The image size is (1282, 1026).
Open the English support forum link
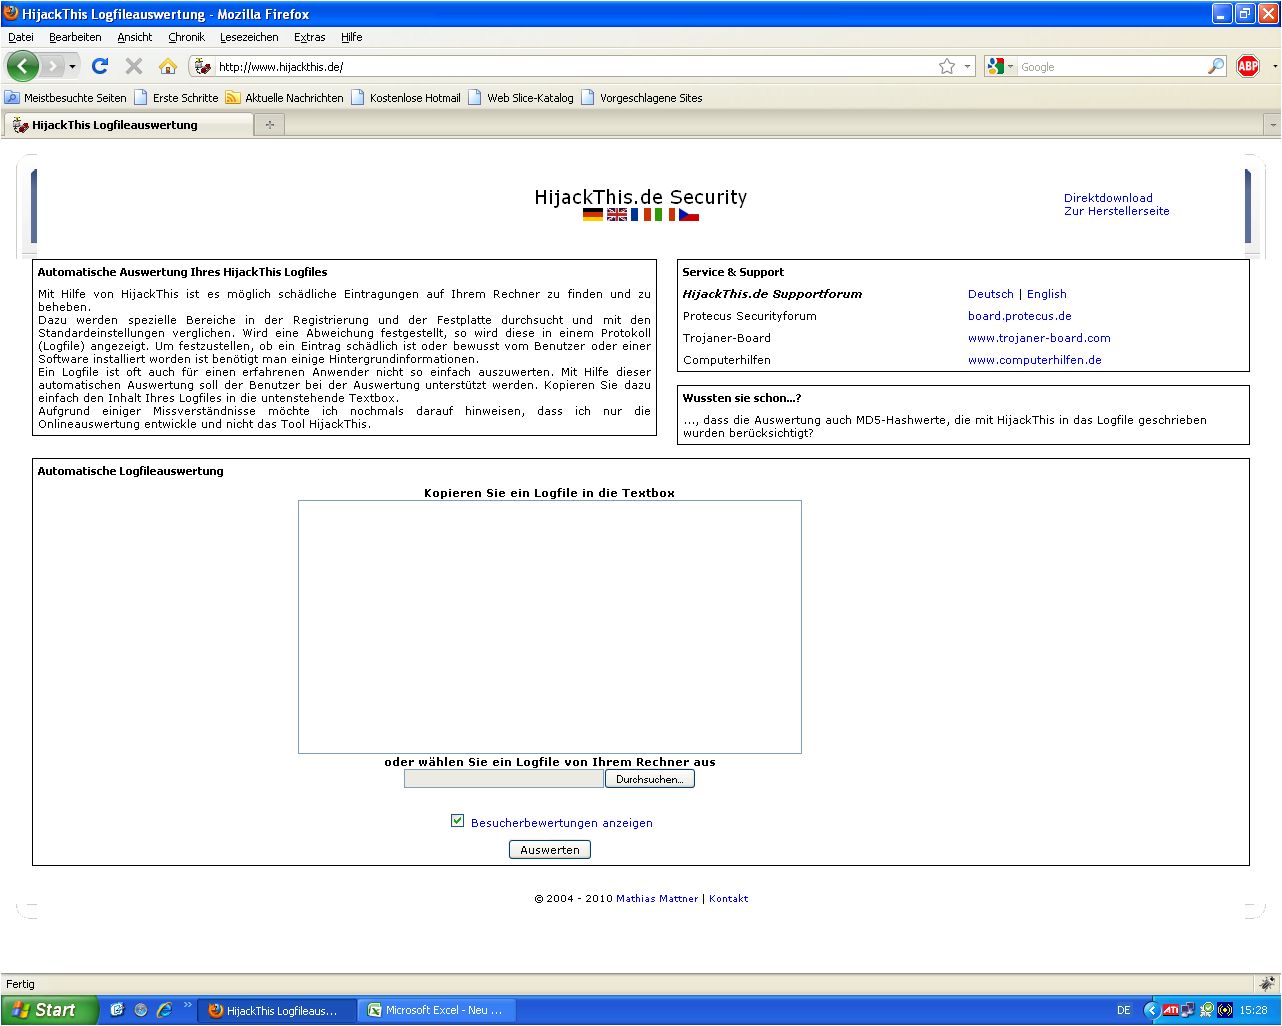pyautogui.click(x=1046, y=294)
